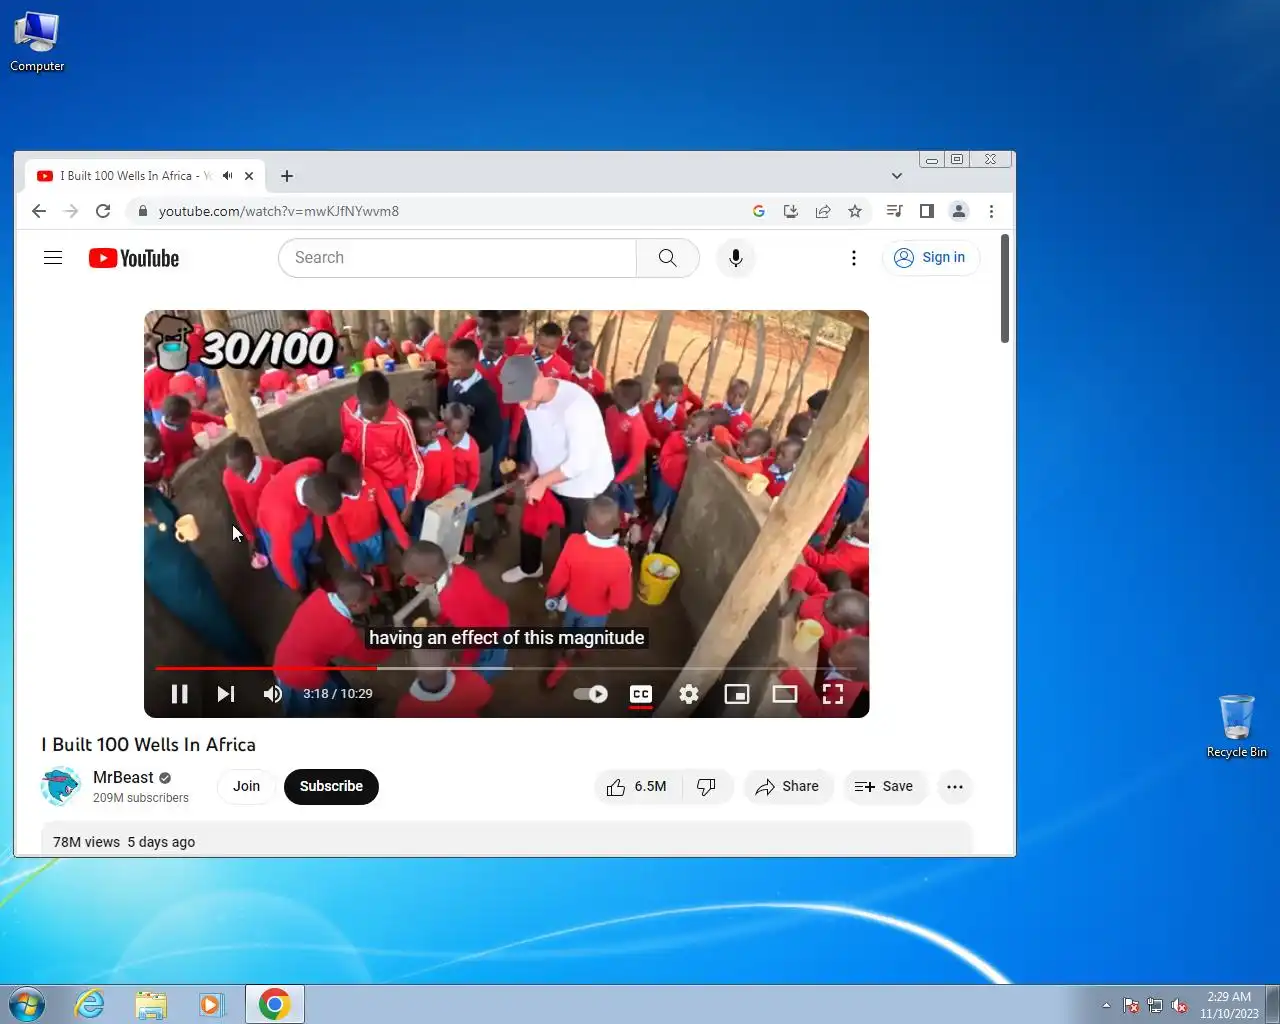Image resolution: width=1280 pixels, height=1024 pixels.
Task: Open video settings gear
Action: pos(689,694)
